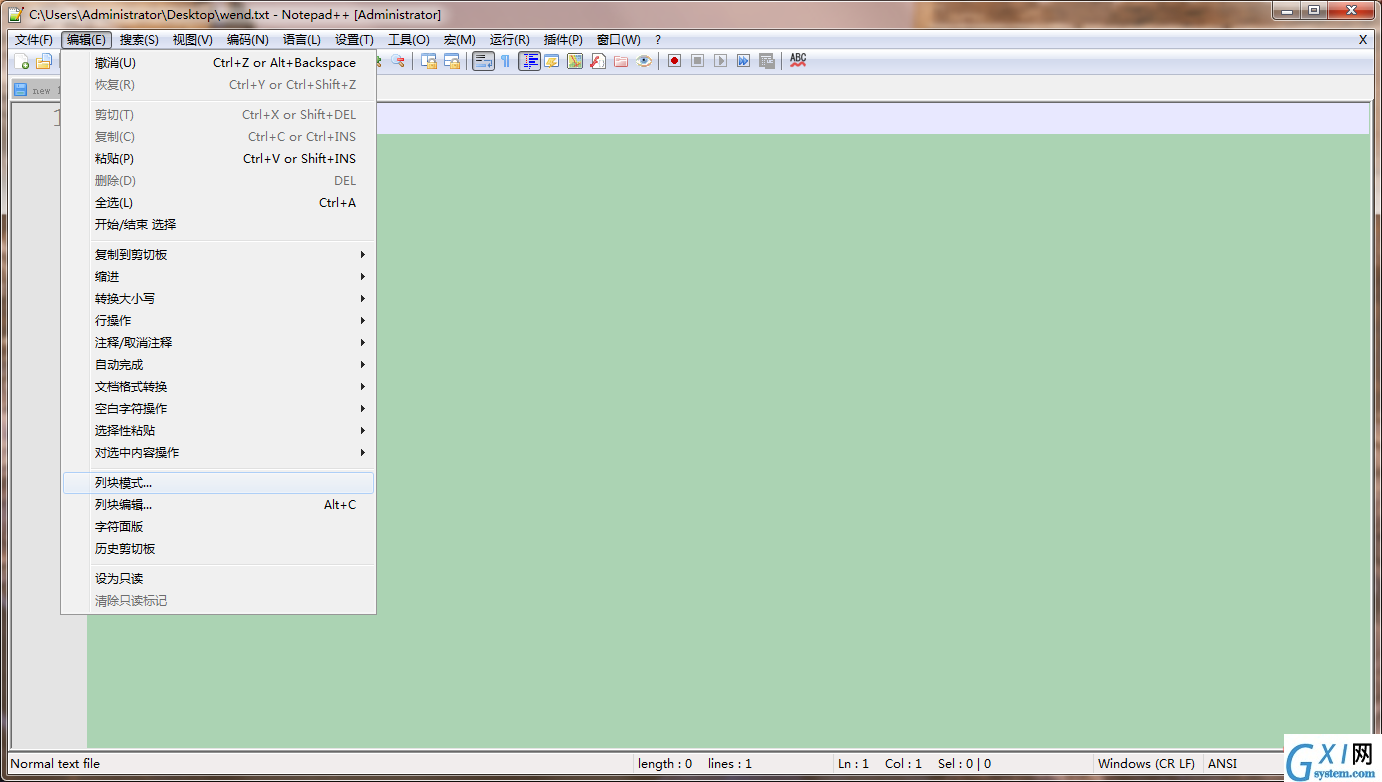Open the Function list icon
This screenshot has height=782, width=1382.
(x=597, y=61)
